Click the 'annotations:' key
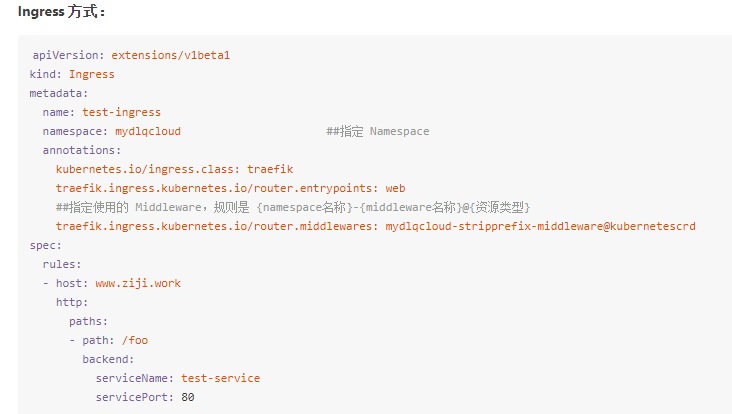This screenshot has width=732, height=414. [x=82, y=150]
